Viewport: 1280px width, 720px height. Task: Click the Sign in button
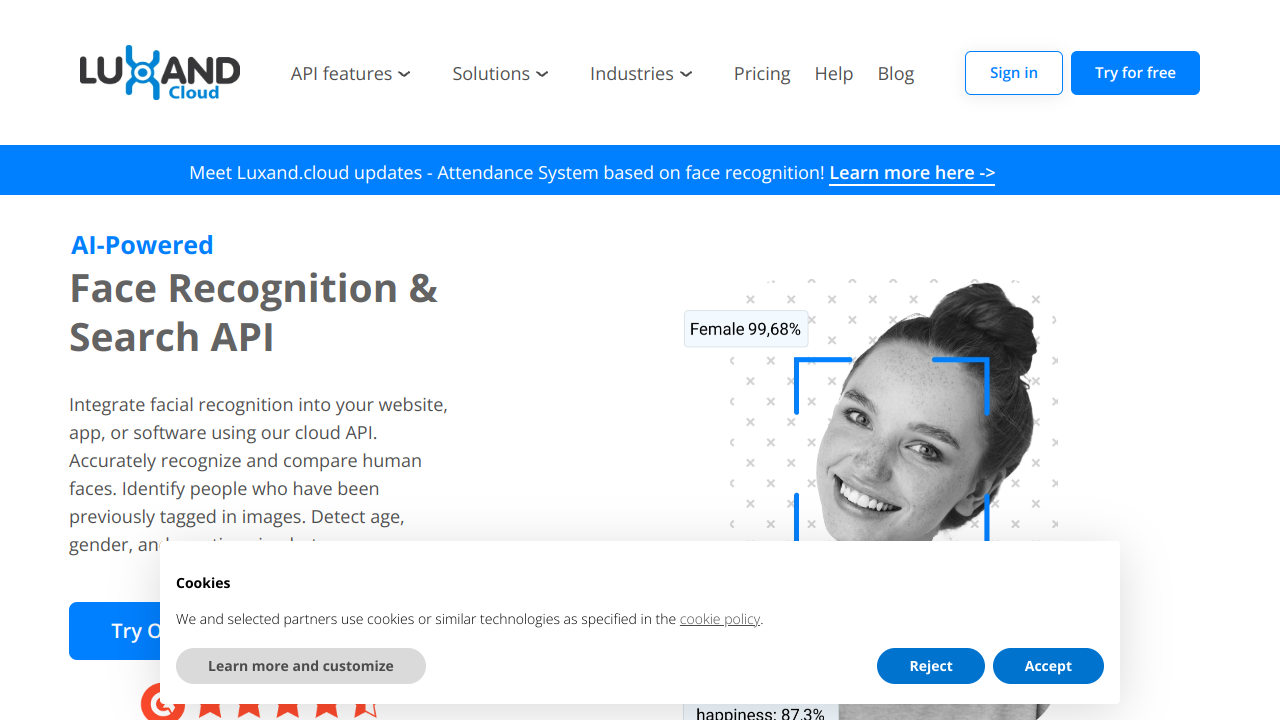tap(1014, 73)
